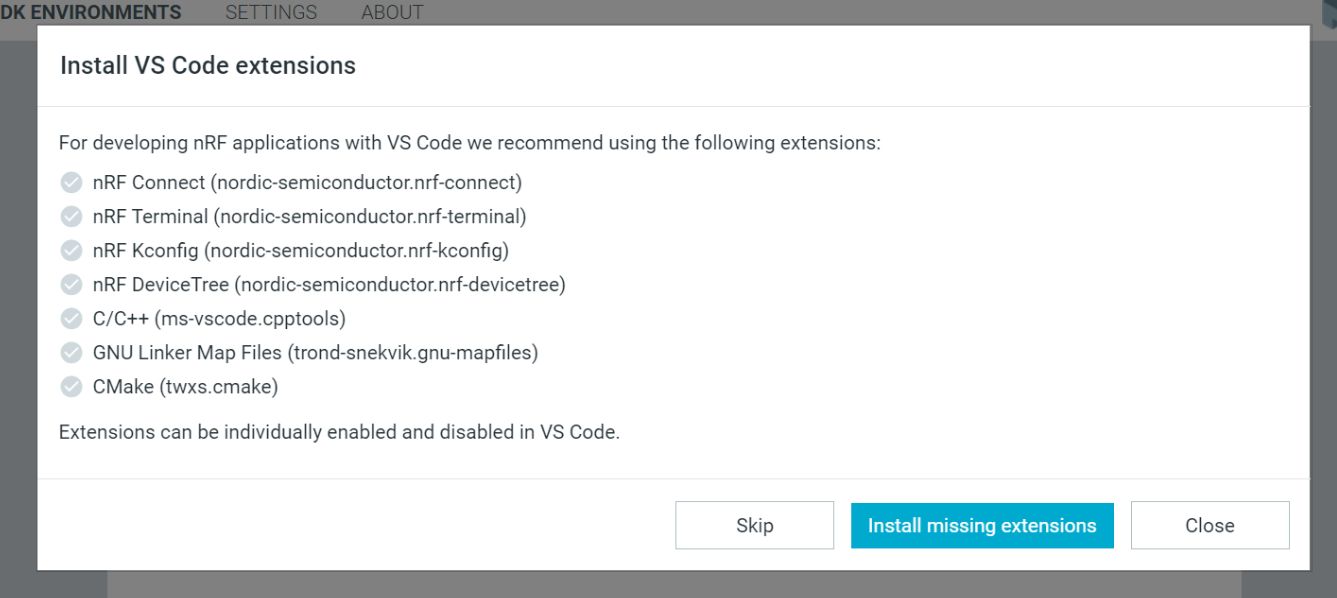Viewport: 1337px width, 598px height.
Task: Click the C/C++ ms-vscode.cpptools entry text
Action: tap(219, 318)
